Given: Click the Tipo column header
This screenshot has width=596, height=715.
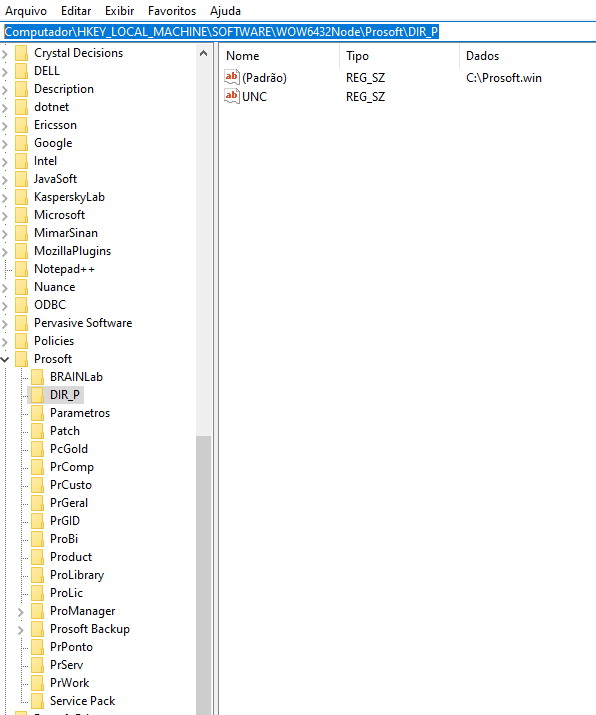Looking at the screenshot, I should pyautogui.click(x=399, y=56).
